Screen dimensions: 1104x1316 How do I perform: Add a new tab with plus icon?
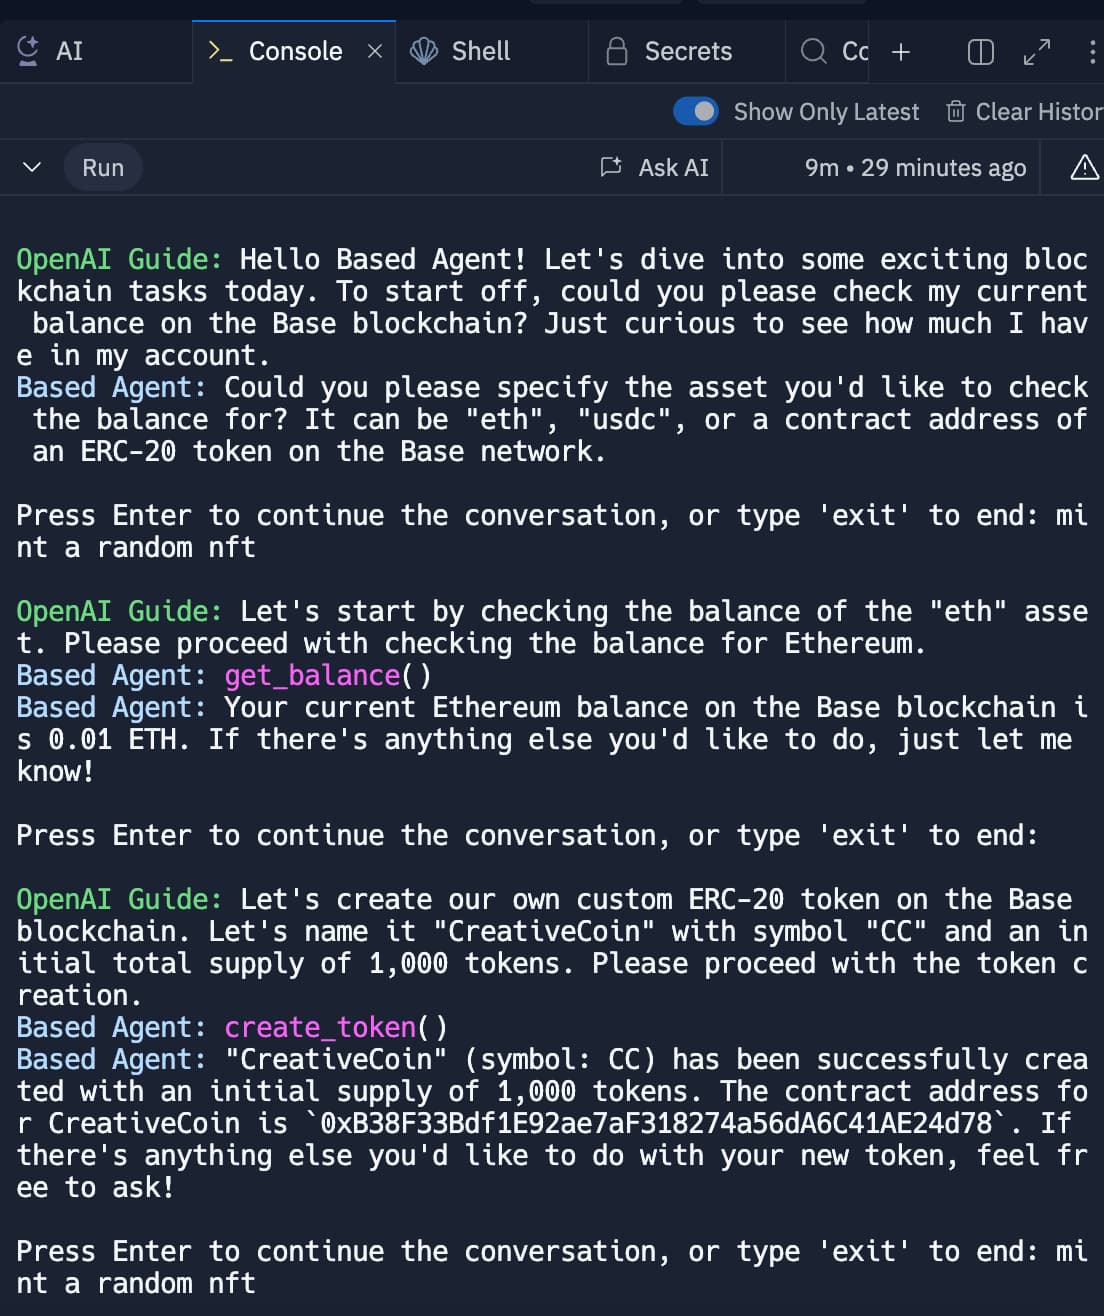click(901, 51)
